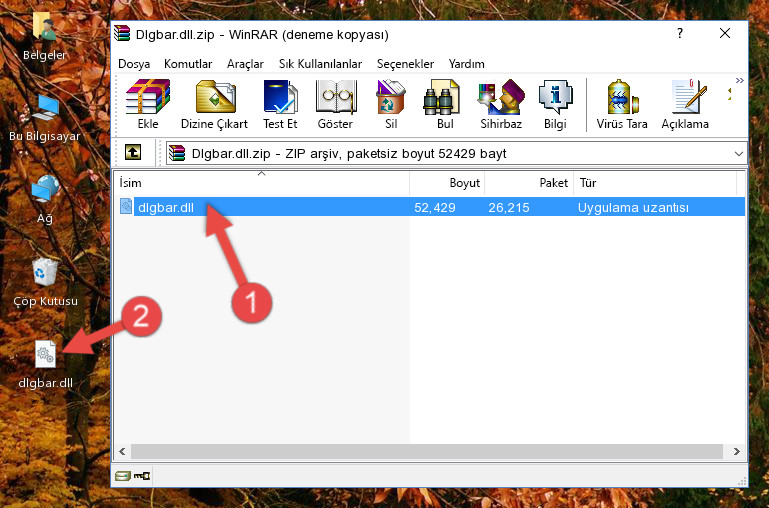
Task: Expand hidden toolbar items chevron
Action: [x=740, y=80]
